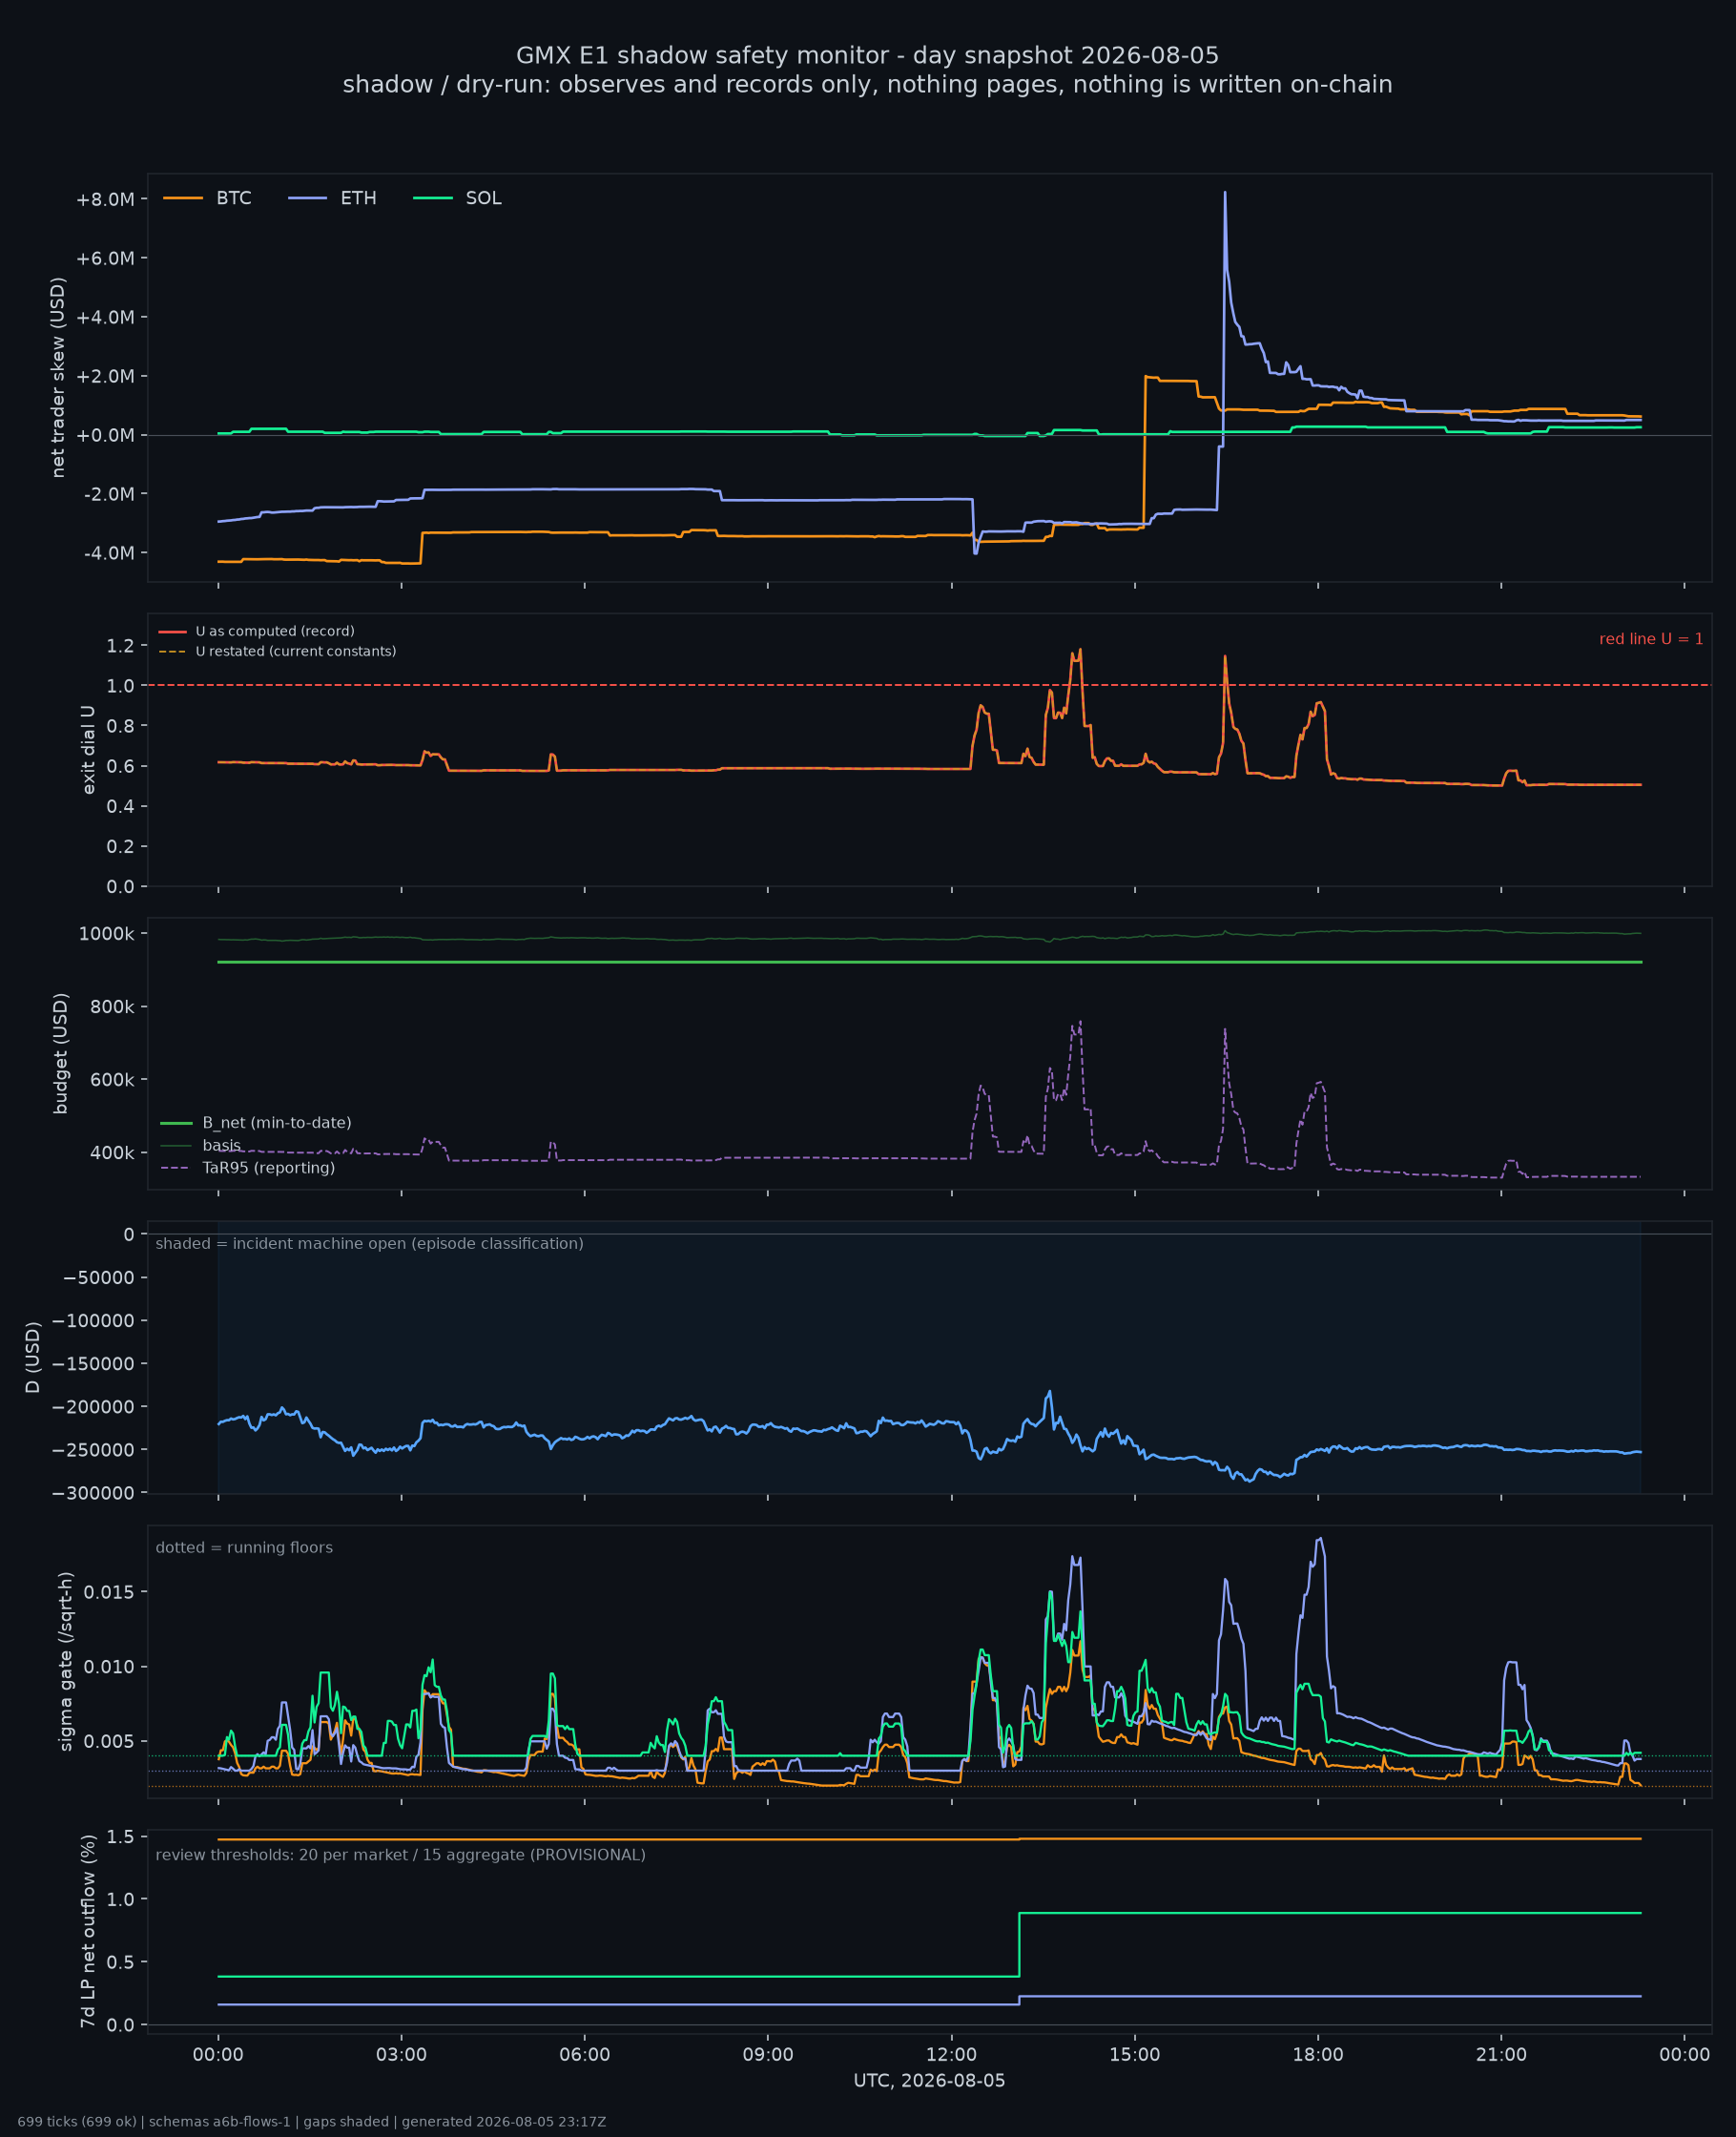Click the 'red line U = 1' annotation

[1651, 639]
